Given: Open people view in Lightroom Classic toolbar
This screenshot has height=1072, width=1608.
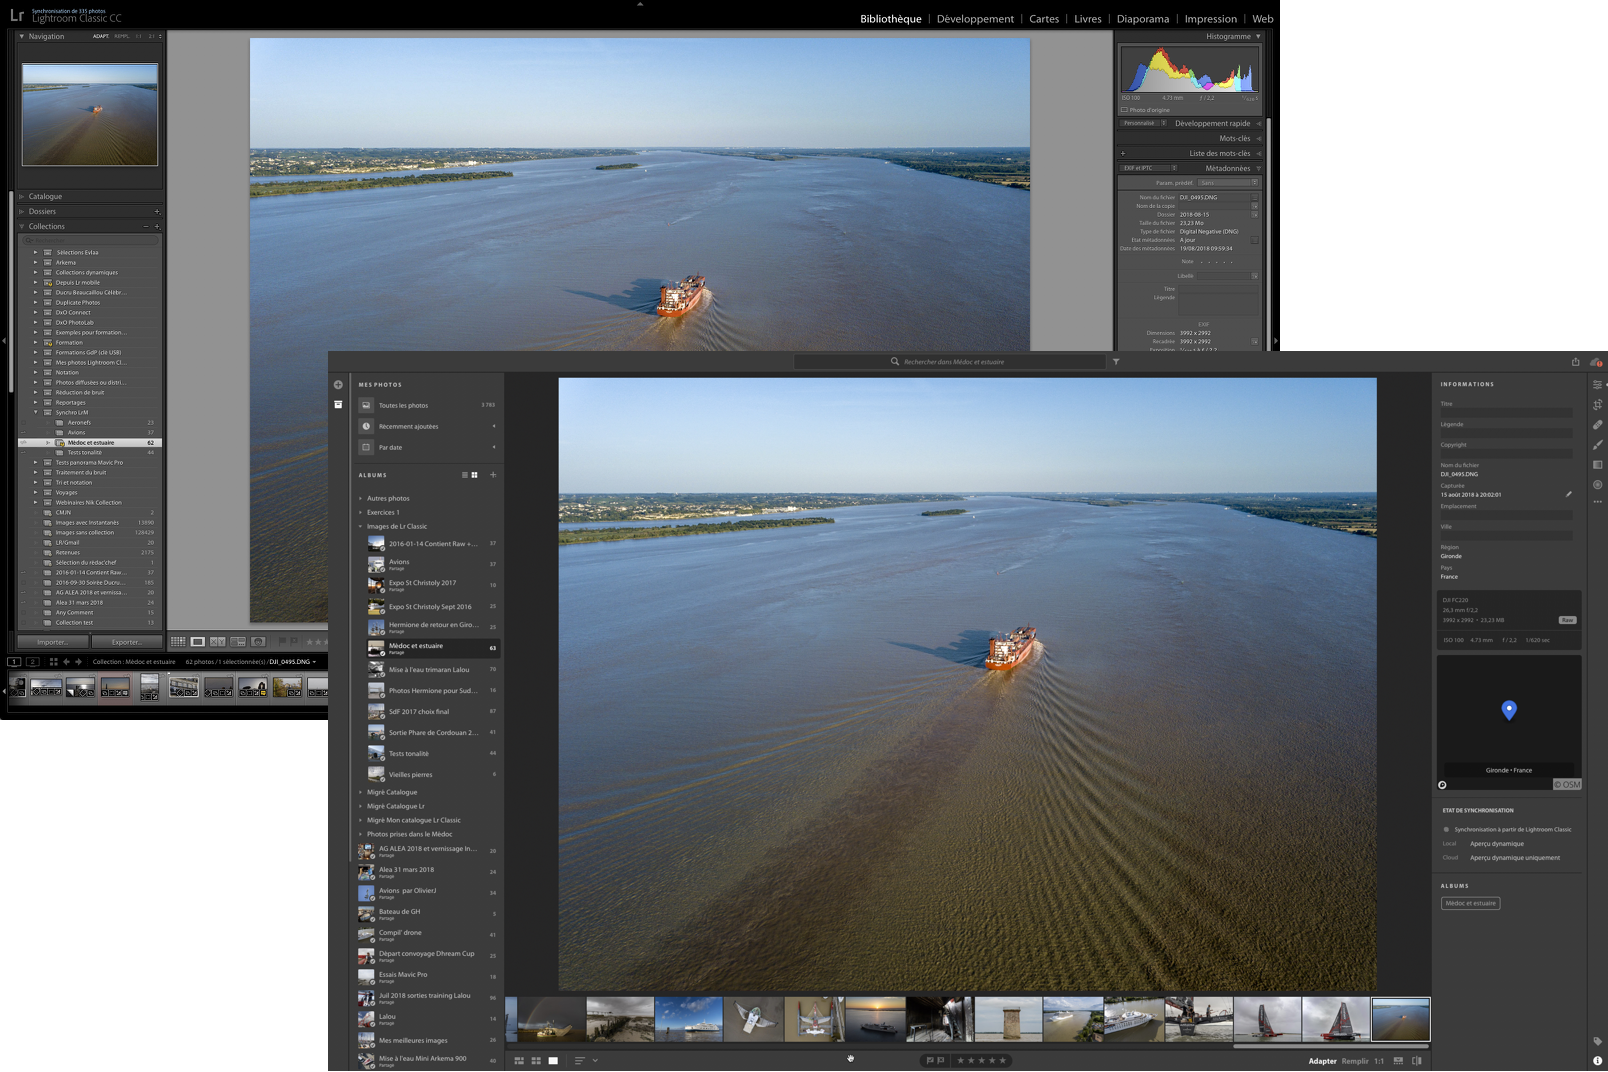Looking at the screenshot, I should click(x=258, y=642).
